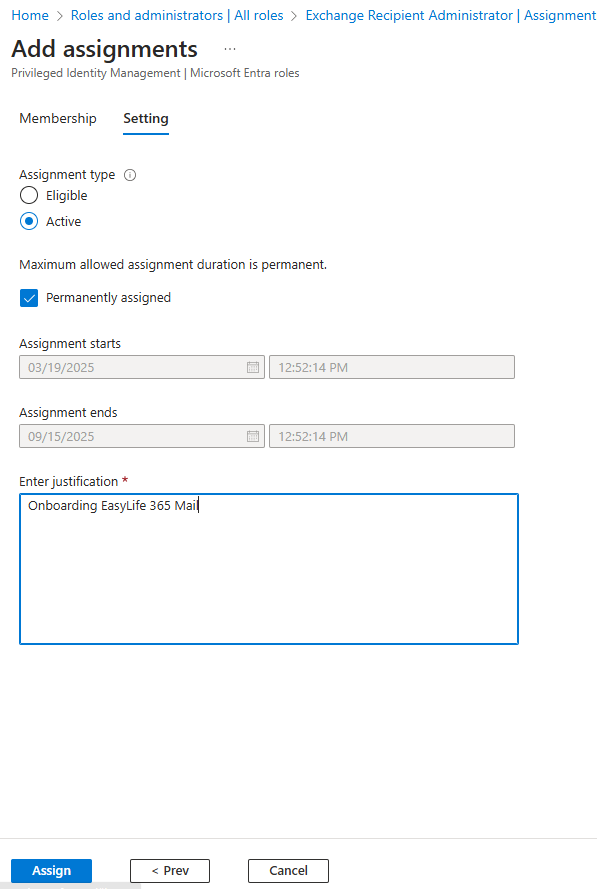Open the calendar icon for Assignment starts
This screenshot has width=597, height=889.
(x=251, y=367)
